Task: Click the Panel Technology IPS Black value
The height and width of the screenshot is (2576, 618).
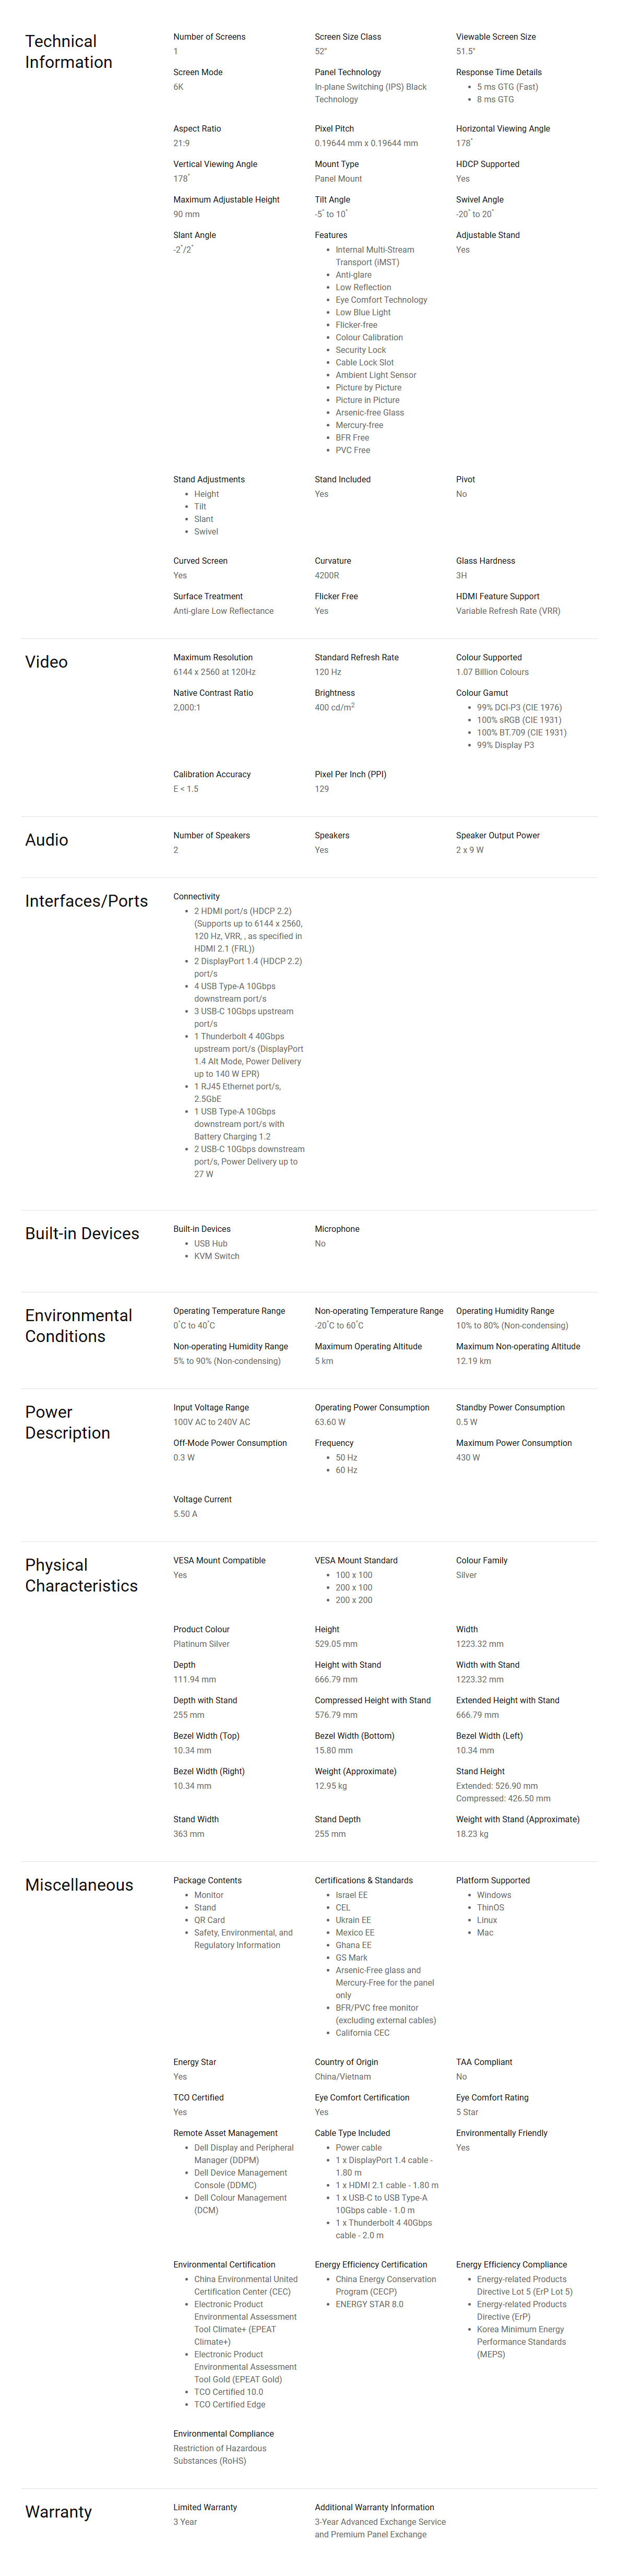Action: [371, 93]
